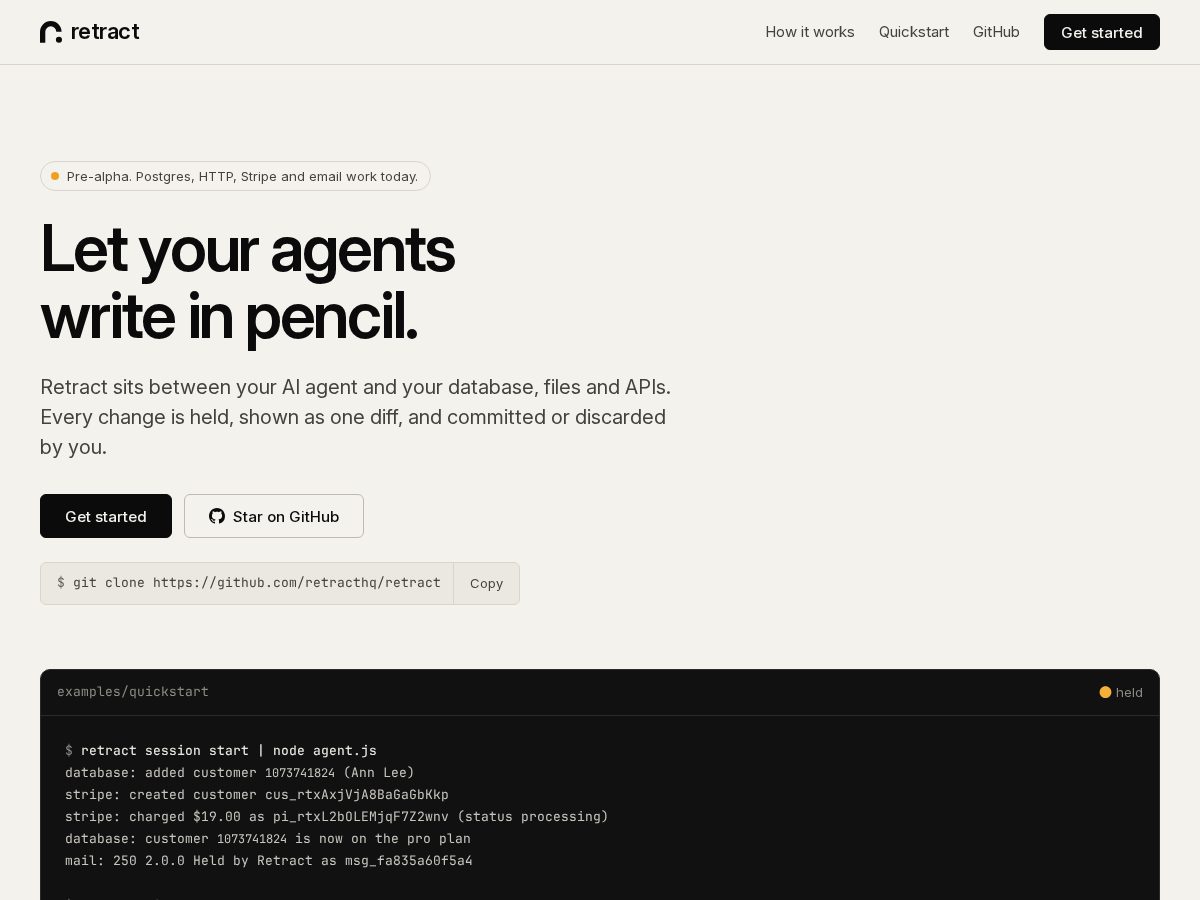Click the Pre-alpha announcement pill text
Viewport: 1200px width, 900px height.
pos(242,176)
